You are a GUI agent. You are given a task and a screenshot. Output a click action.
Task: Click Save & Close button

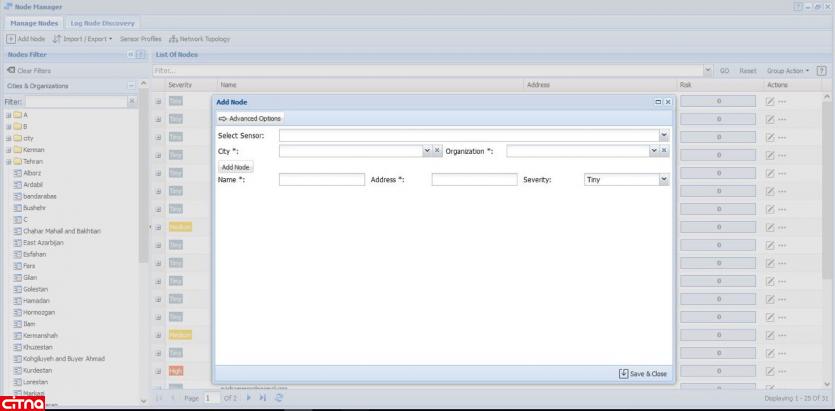click(643, 373)
